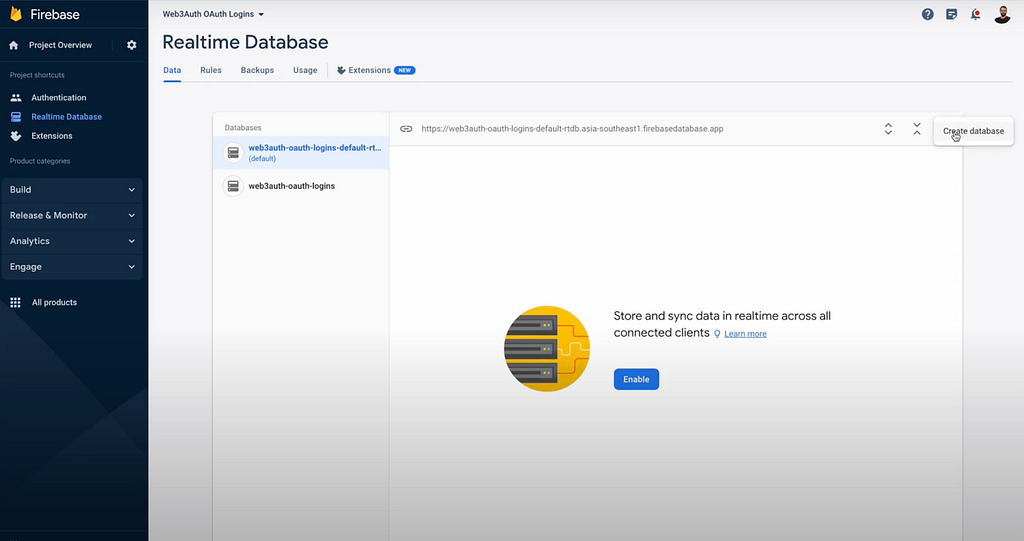Click the Enable button
Screen dimensions: 1024x541
pos(636,379)
